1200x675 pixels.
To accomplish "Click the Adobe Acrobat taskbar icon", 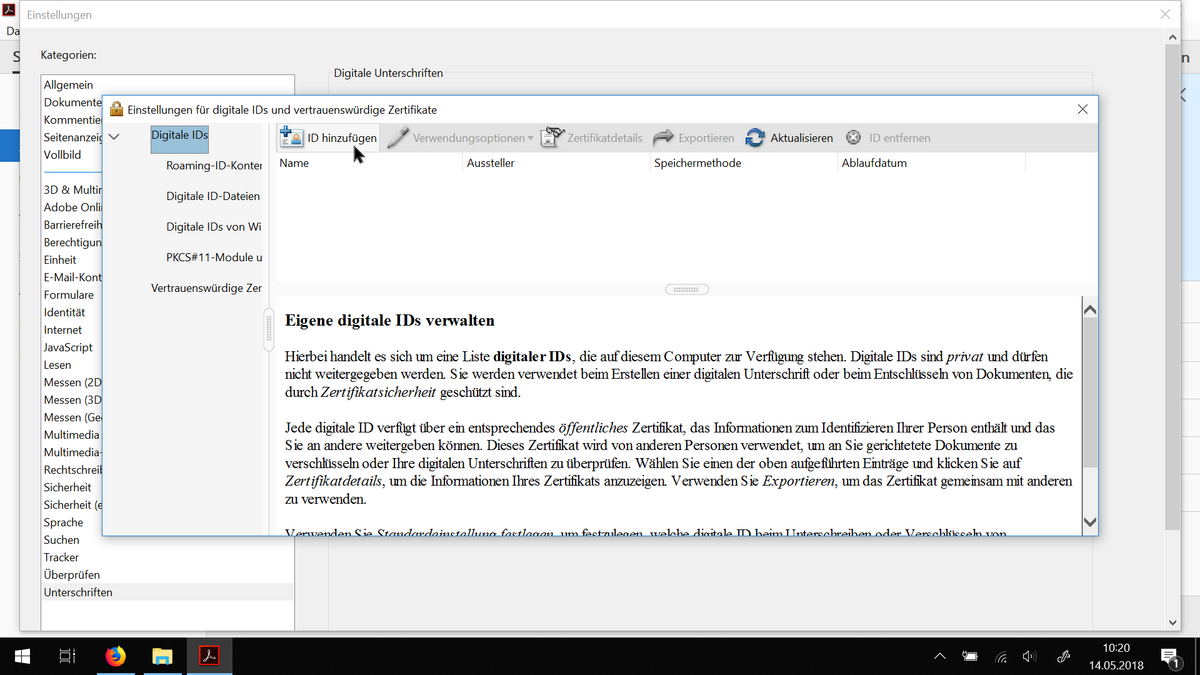I will [x=209, y=656].
